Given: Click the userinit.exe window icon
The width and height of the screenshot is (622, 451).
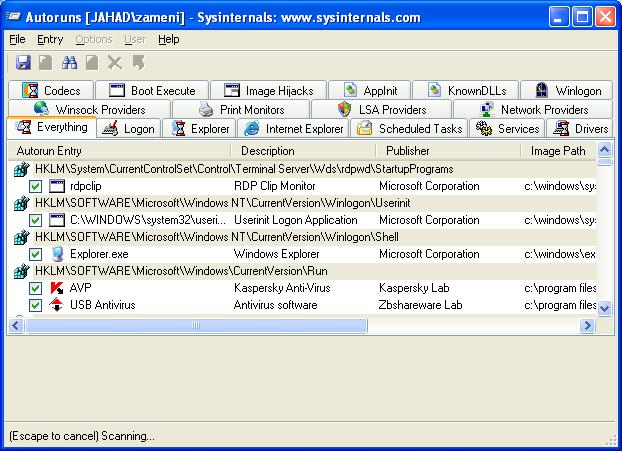Looking at the screenshot, I should point(57,220).
